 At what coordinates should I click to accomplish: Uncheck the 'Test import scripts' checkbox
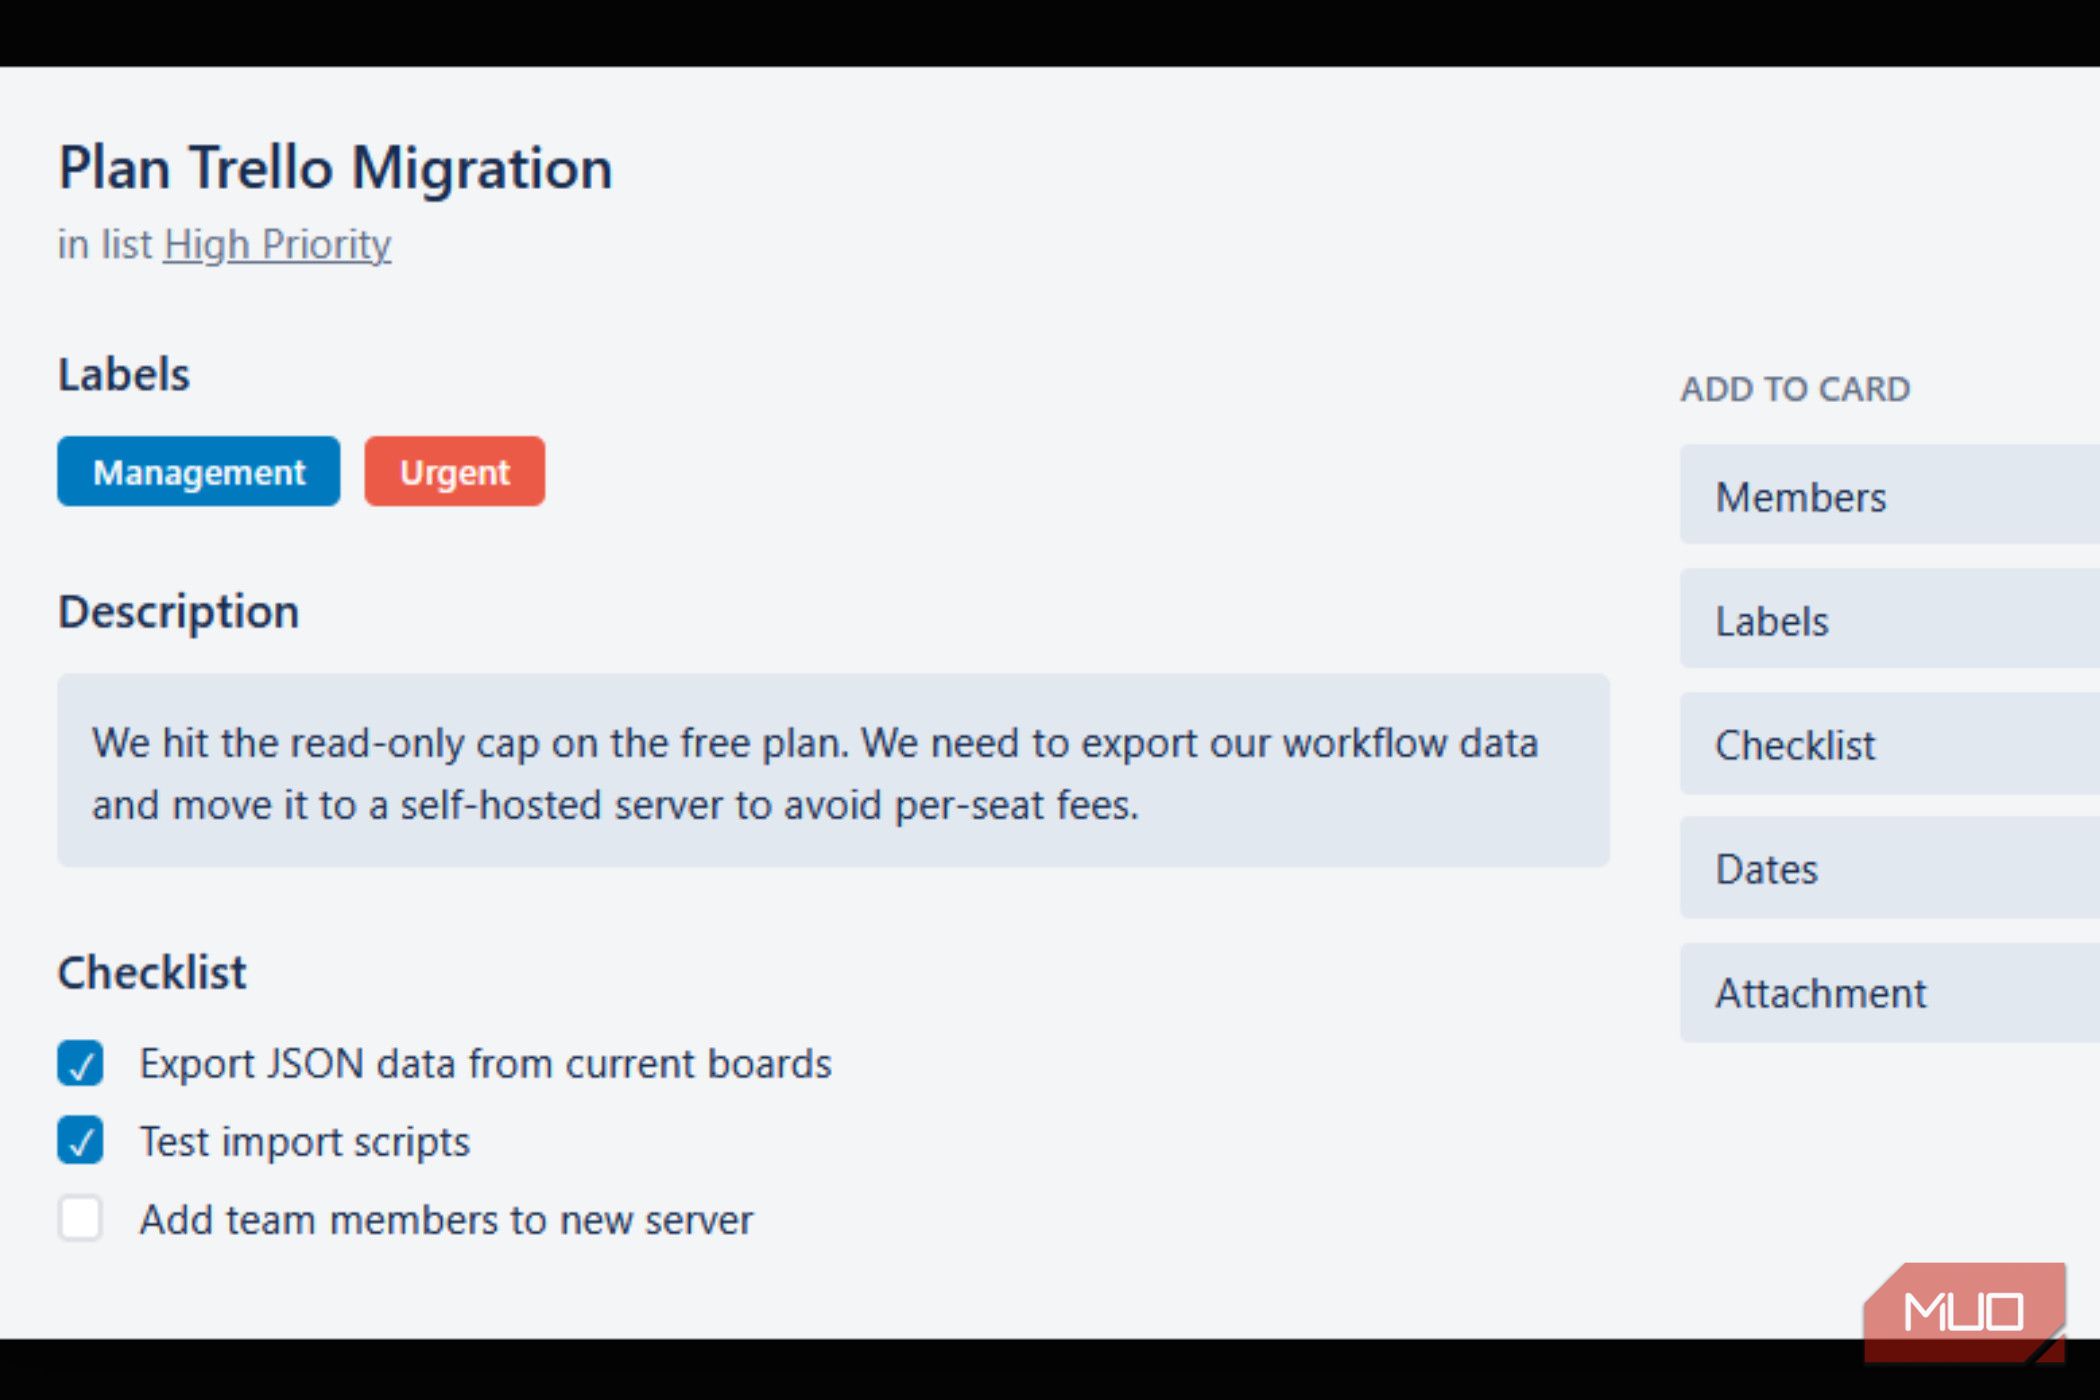(x=80, y=1141)
